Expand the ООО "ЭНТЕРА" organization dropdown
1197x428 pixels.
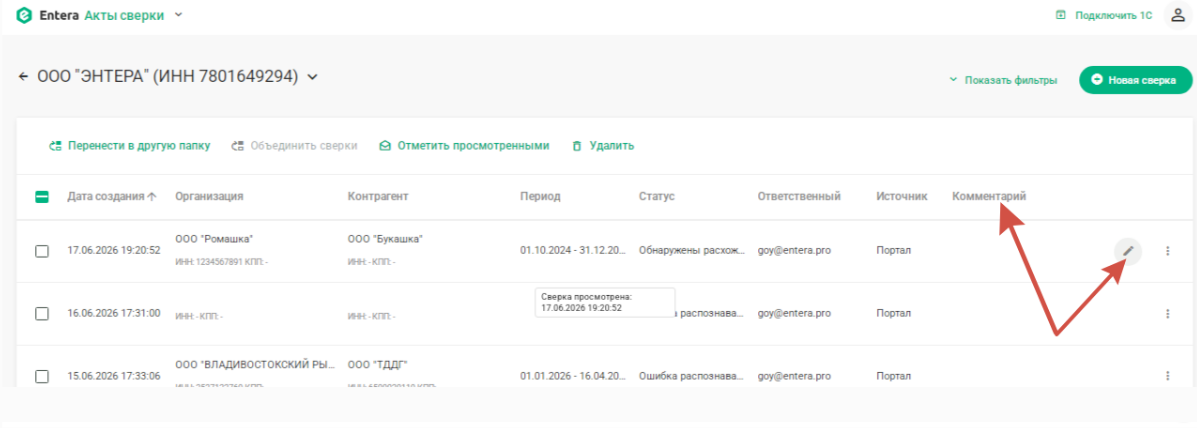pos(311,76)
